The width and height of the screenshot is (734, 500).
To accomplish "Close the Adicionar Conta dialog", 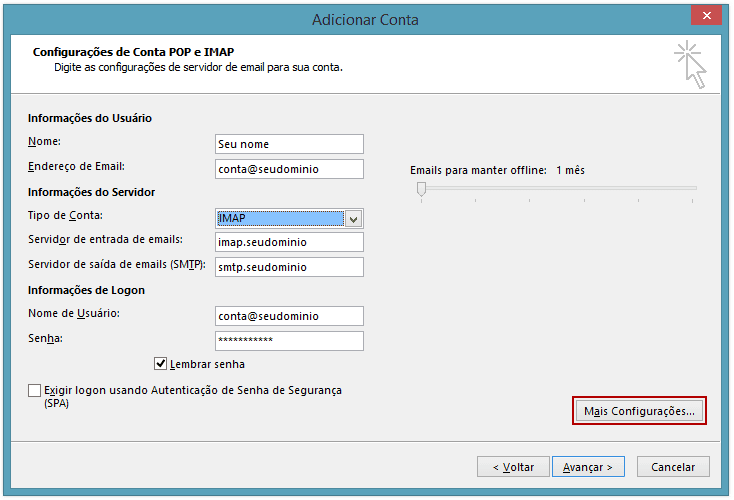I will [x=706, y=15].
